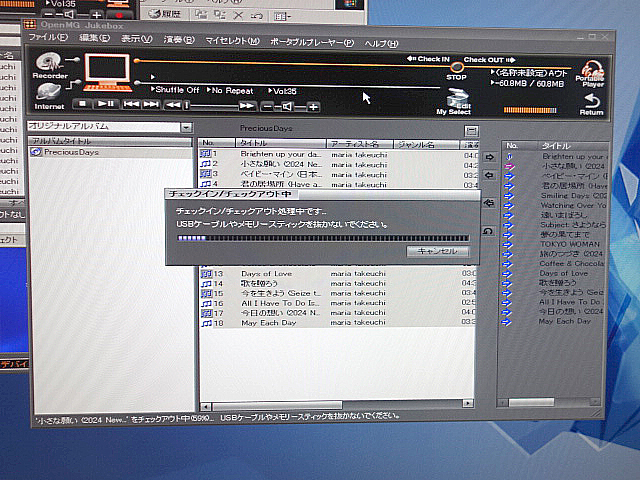
Task: Sort by タイトル column header
Action: coord(281,143)
